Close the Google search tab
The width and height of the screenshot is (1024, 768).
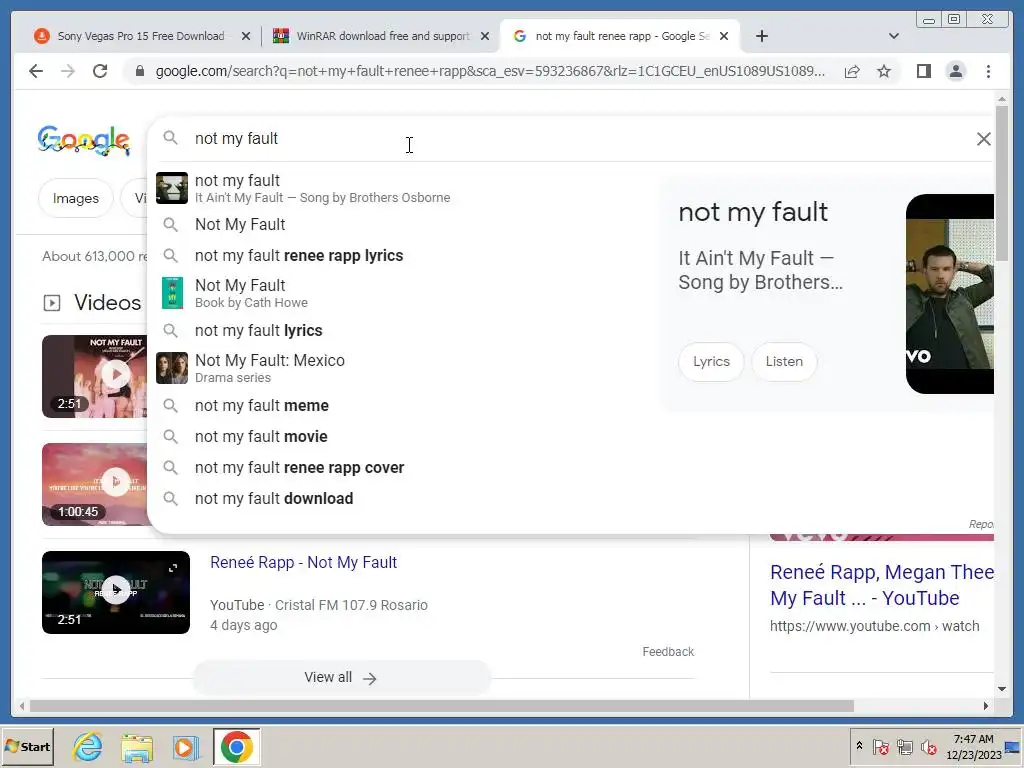[x=724, y=37]
